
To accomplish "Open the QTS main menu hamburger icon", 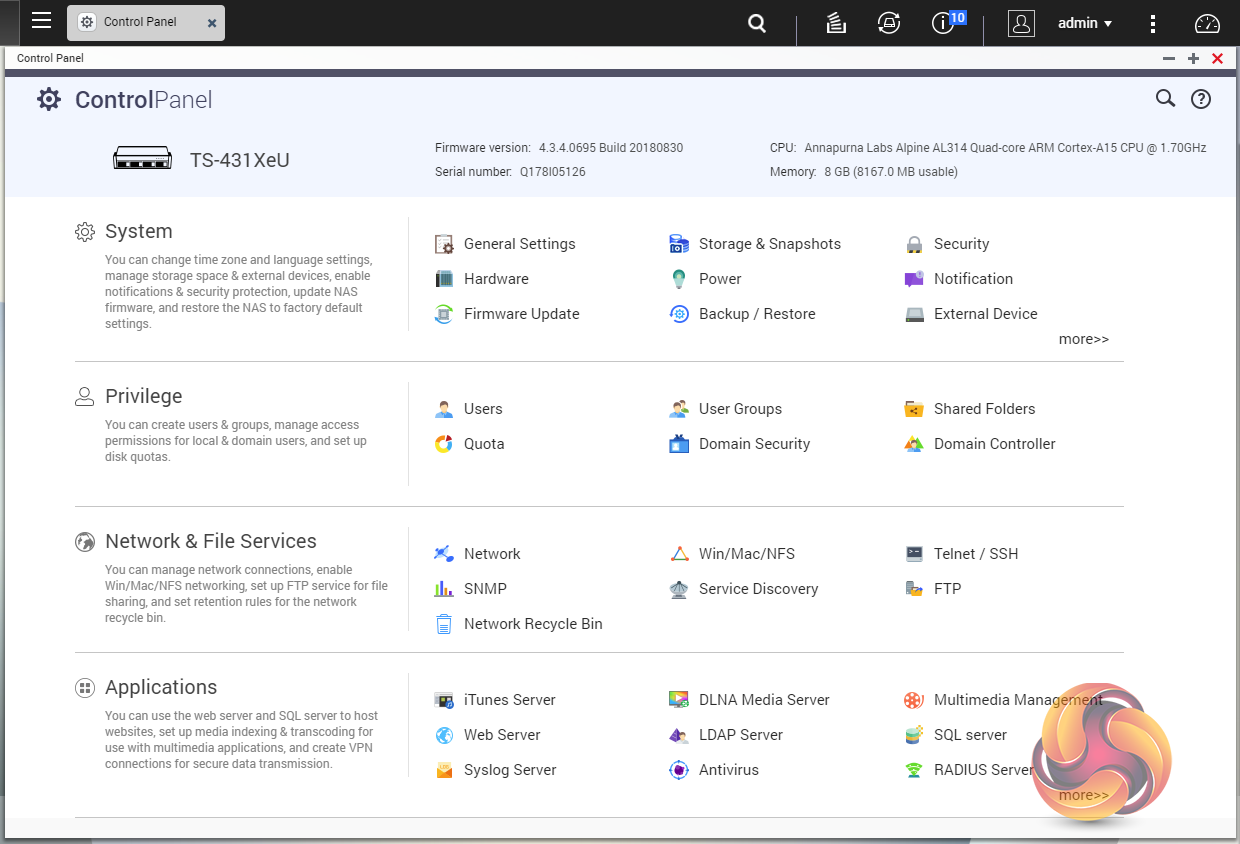I will click(x=41, y=21).
